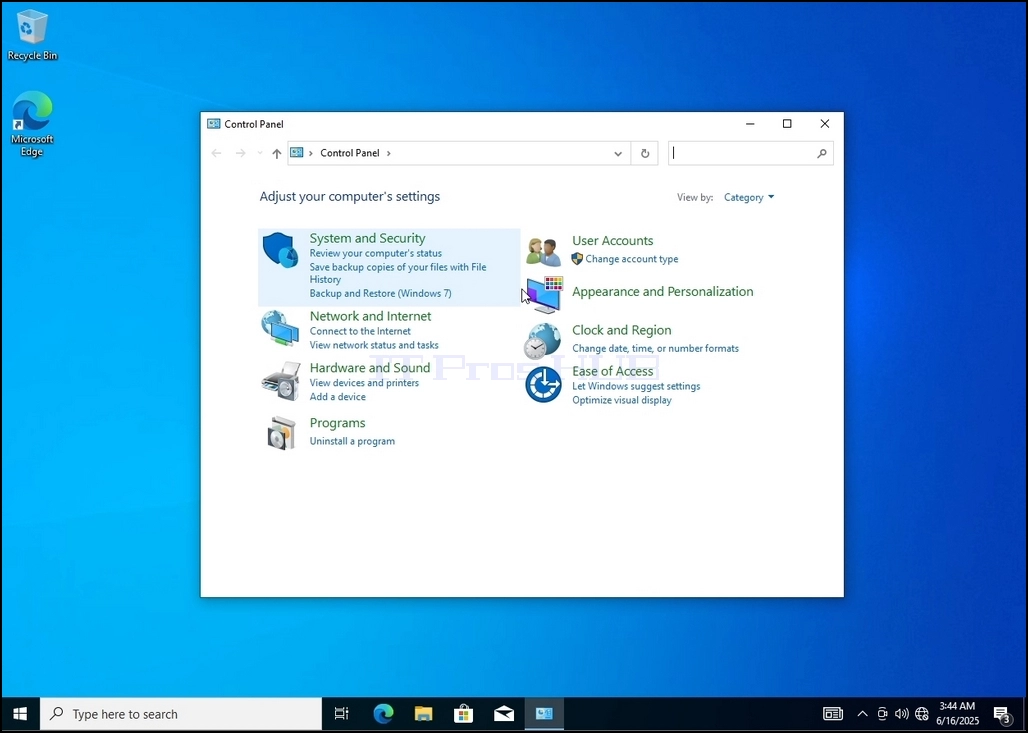Image resolution: width=1028 pixels, height=733 pixels.
Task: Open News and interests taskbar icon
Action: pos(833,714)
